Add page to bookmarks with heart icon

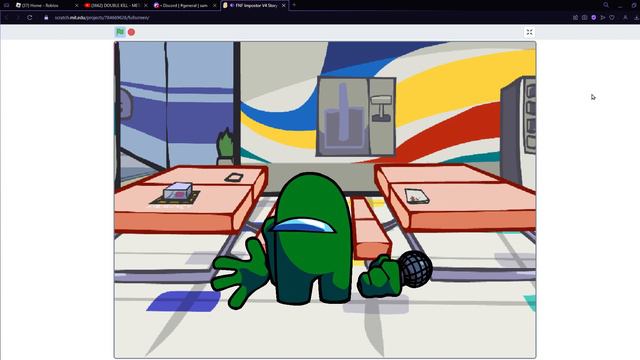[x=612, y=18]
